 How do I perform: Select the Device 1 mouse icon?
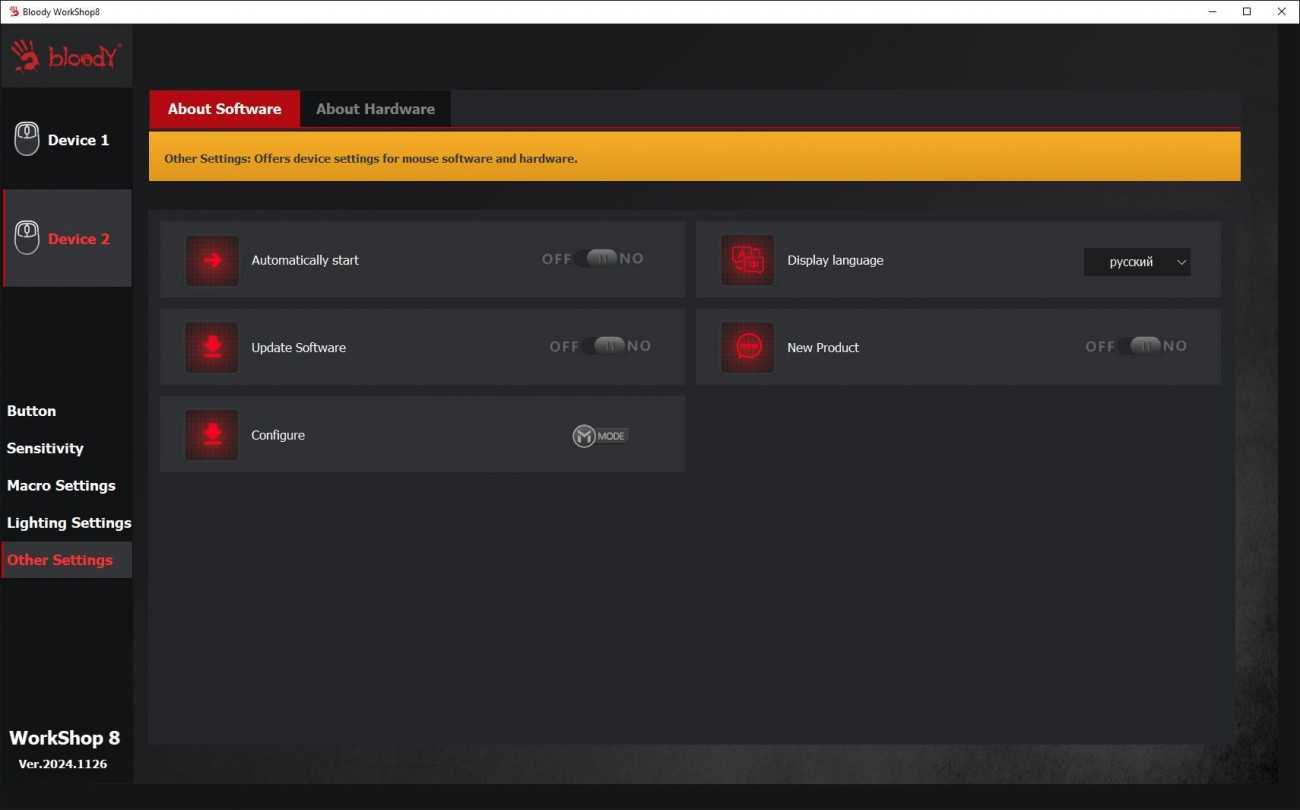click(x=27, y=139)
